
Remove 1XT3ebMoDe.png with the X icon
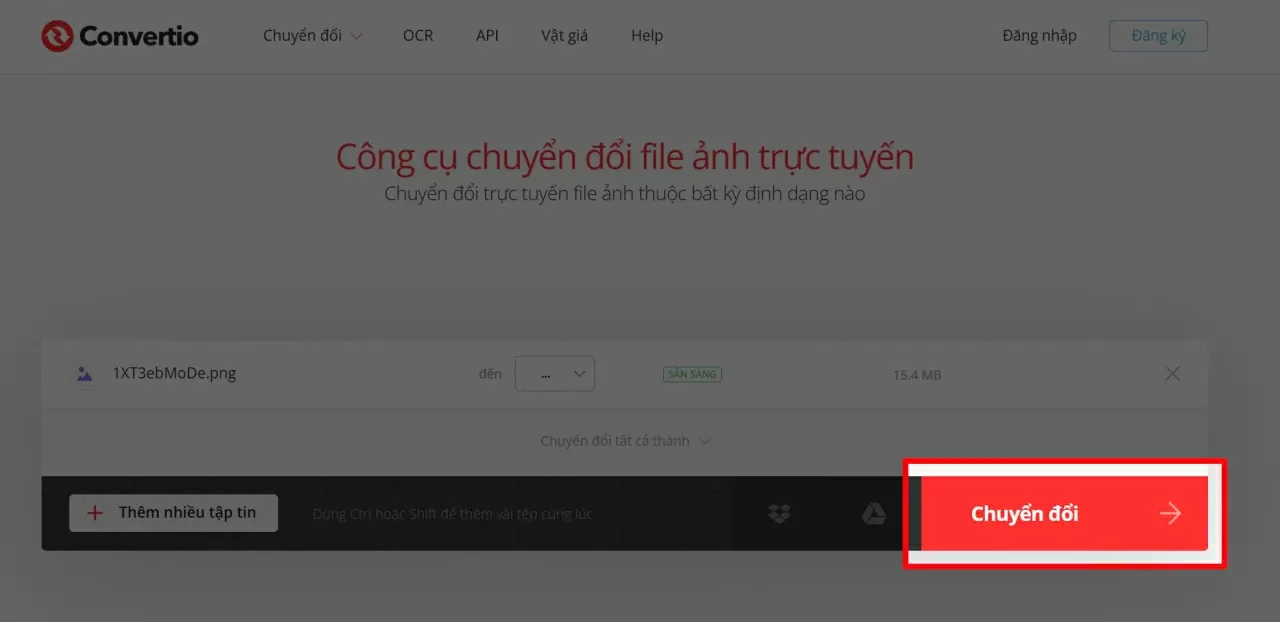click(1172, 373)
